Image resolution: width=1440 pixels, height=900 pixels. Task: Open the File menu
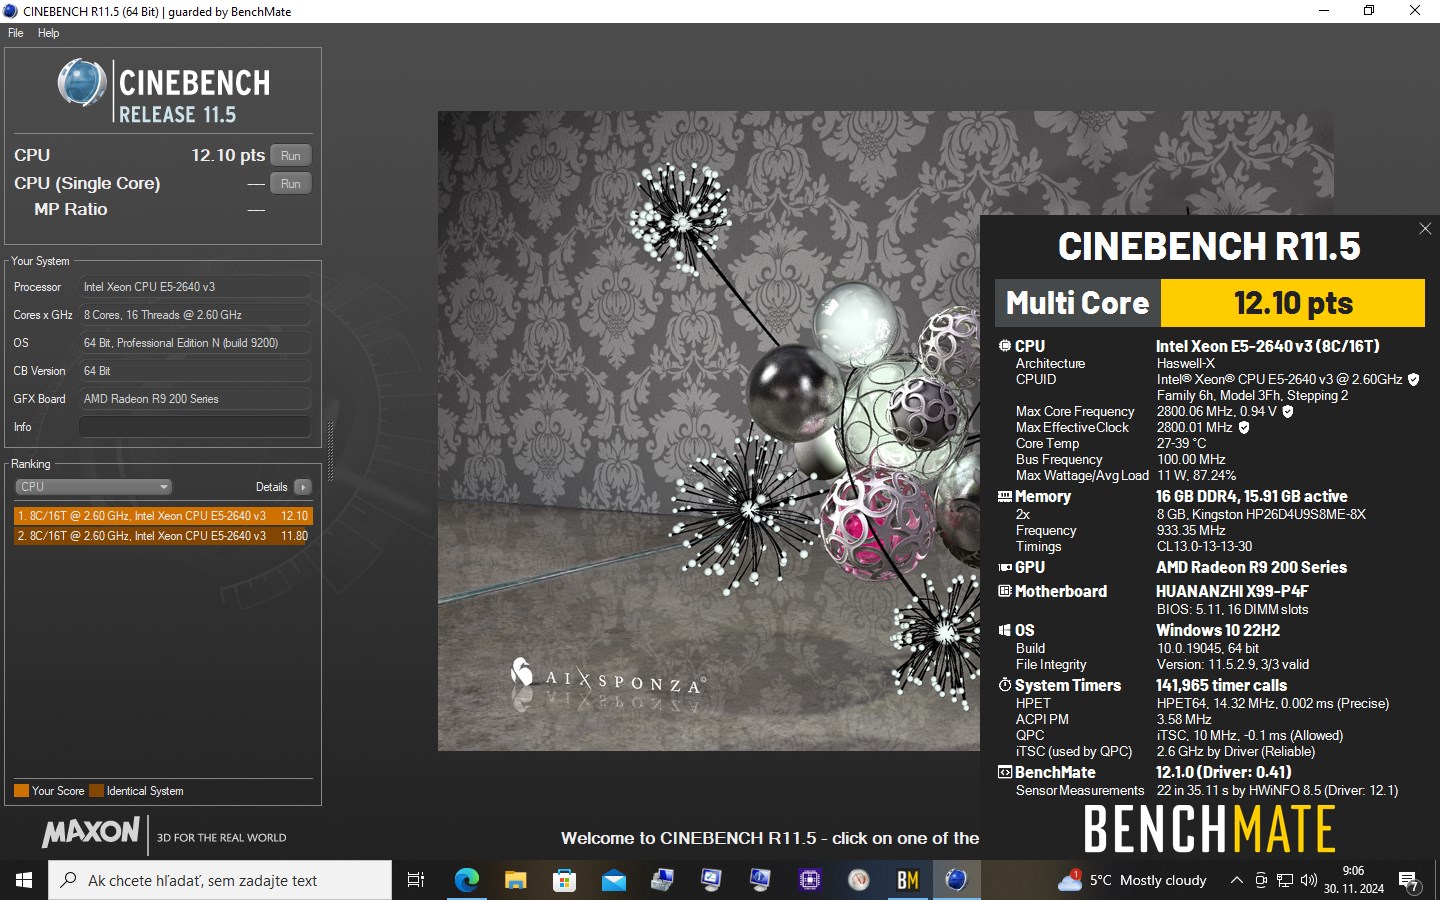pyautogui.click(x=16, y=33)
